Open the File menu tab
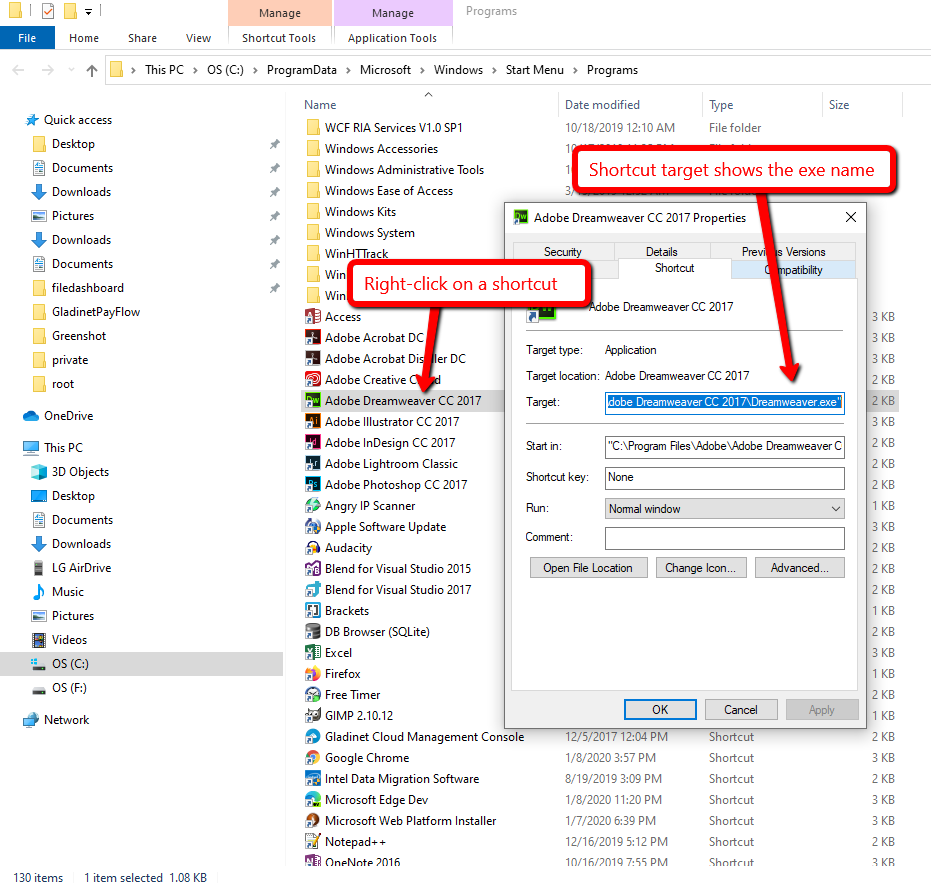This screenshot has width=931, height=889. [x=27, y=38]
